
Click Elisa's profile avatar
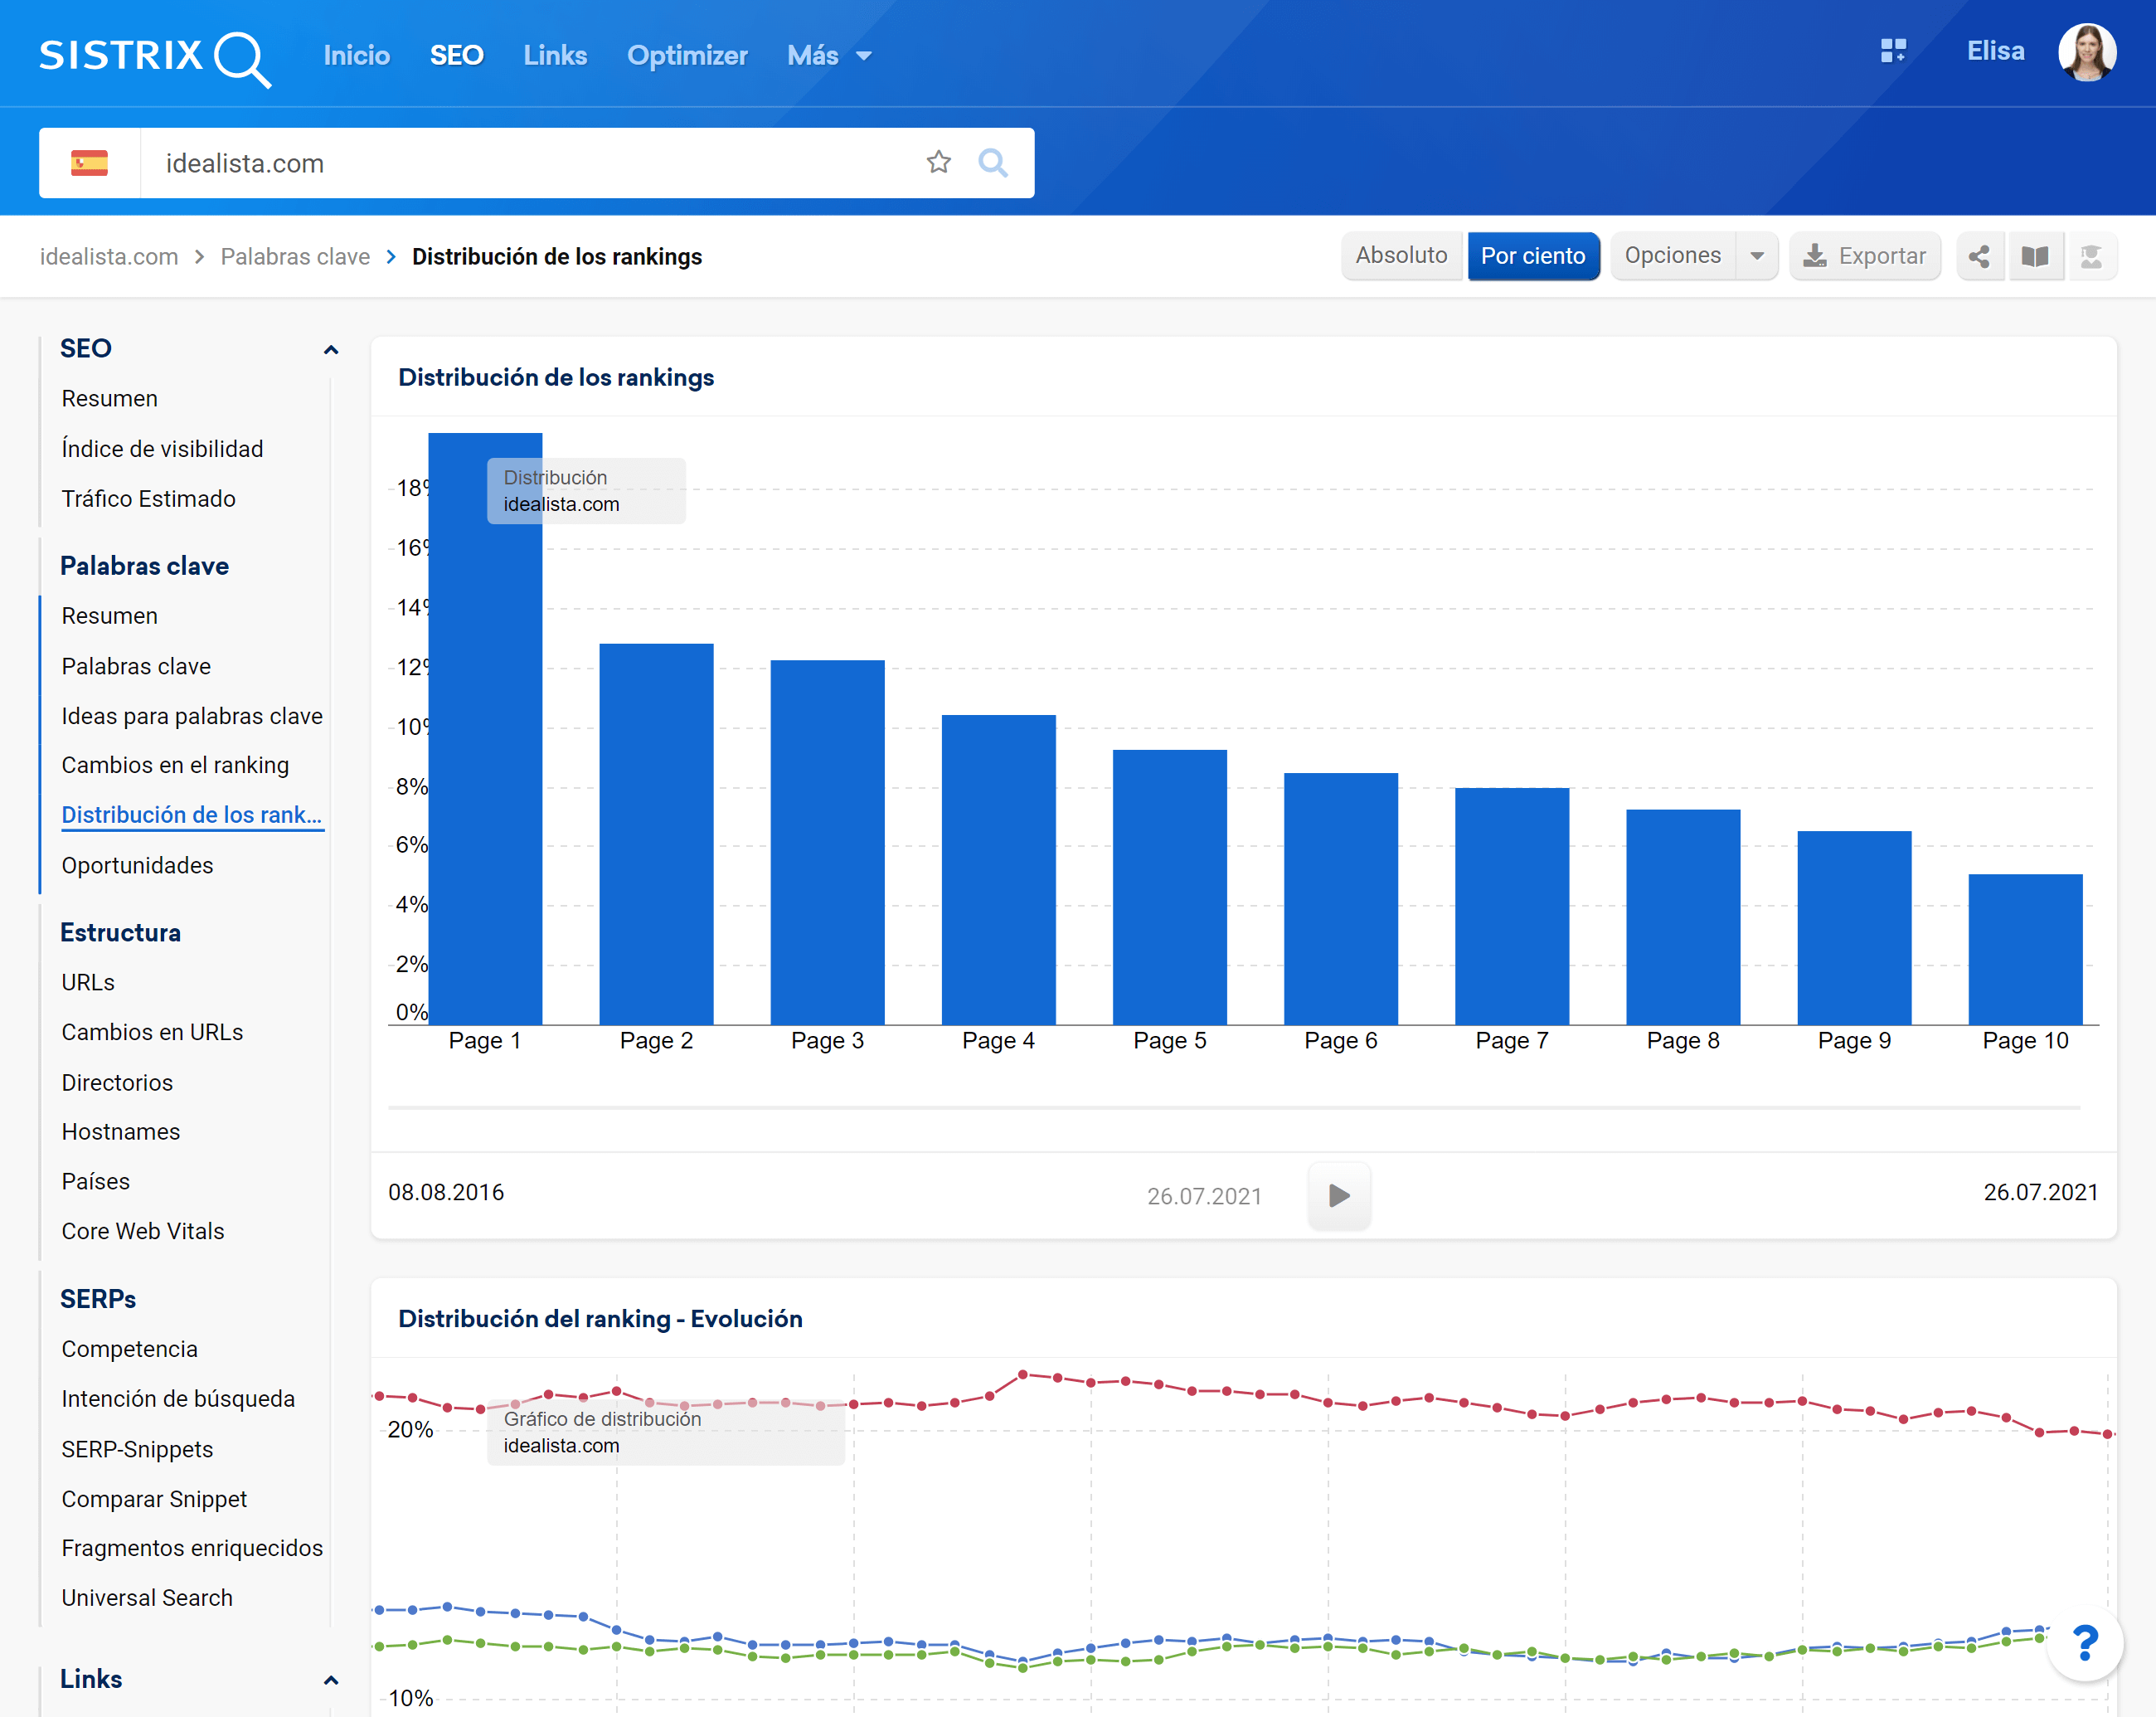(x=2086, y=52)
